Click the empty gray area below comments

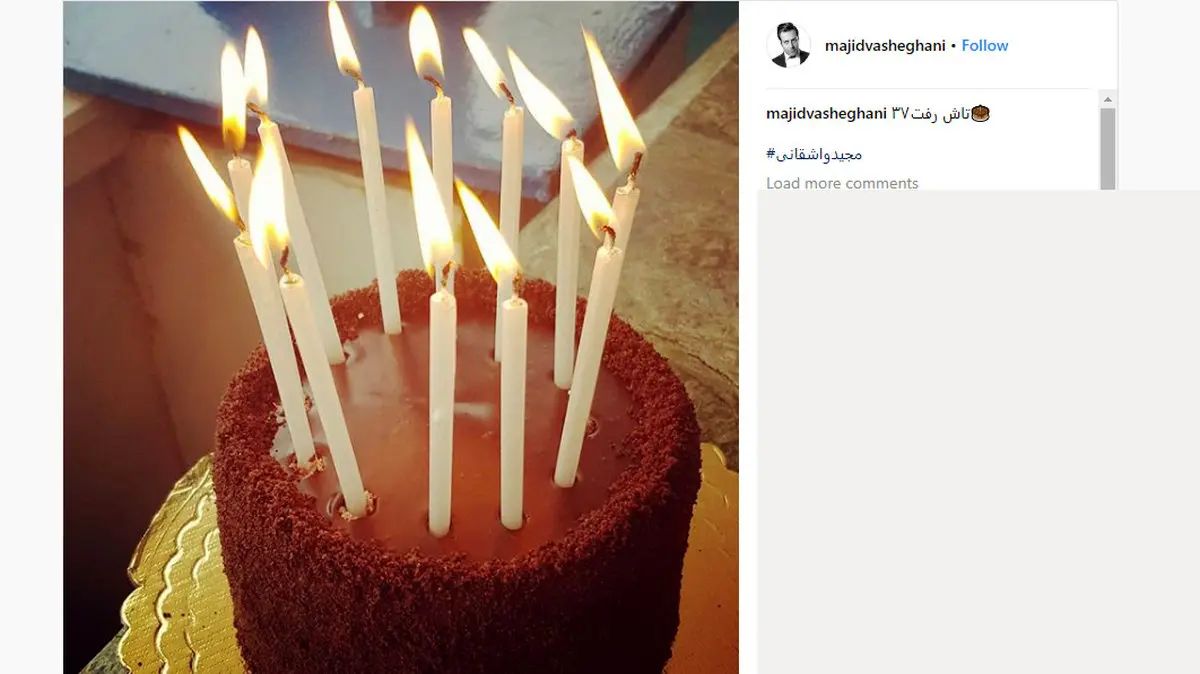(978, 431)
